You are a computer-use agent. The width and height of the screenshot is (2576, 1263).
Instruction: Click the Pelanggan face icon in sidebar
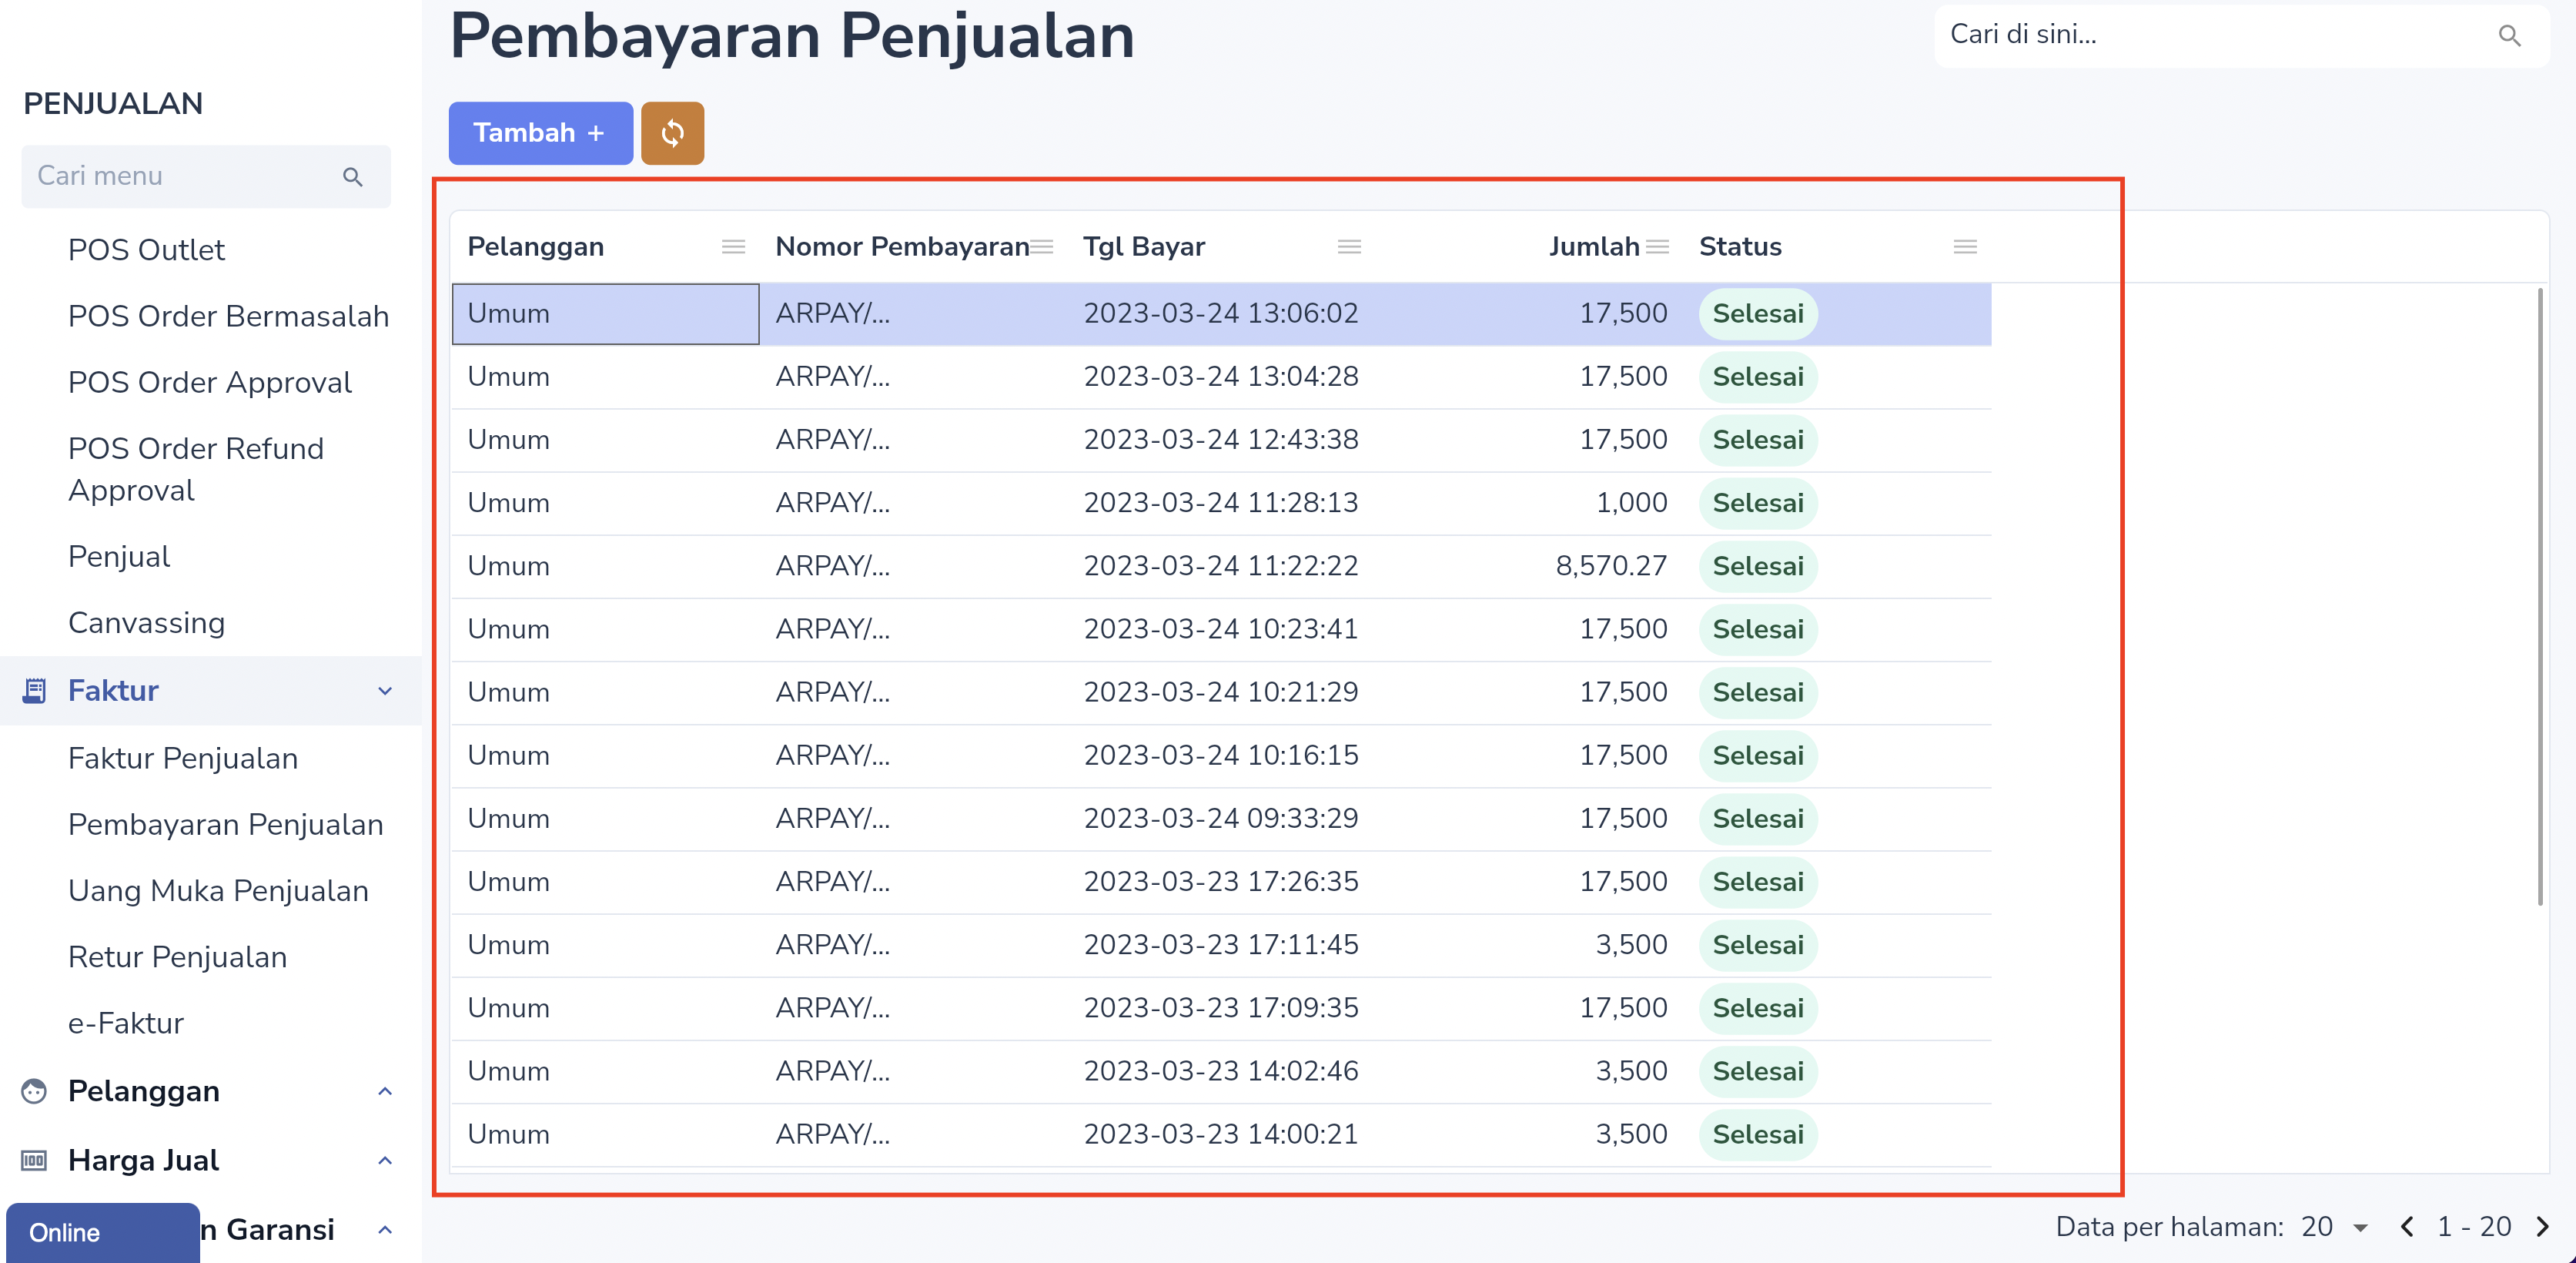[x=34, y=1091]
